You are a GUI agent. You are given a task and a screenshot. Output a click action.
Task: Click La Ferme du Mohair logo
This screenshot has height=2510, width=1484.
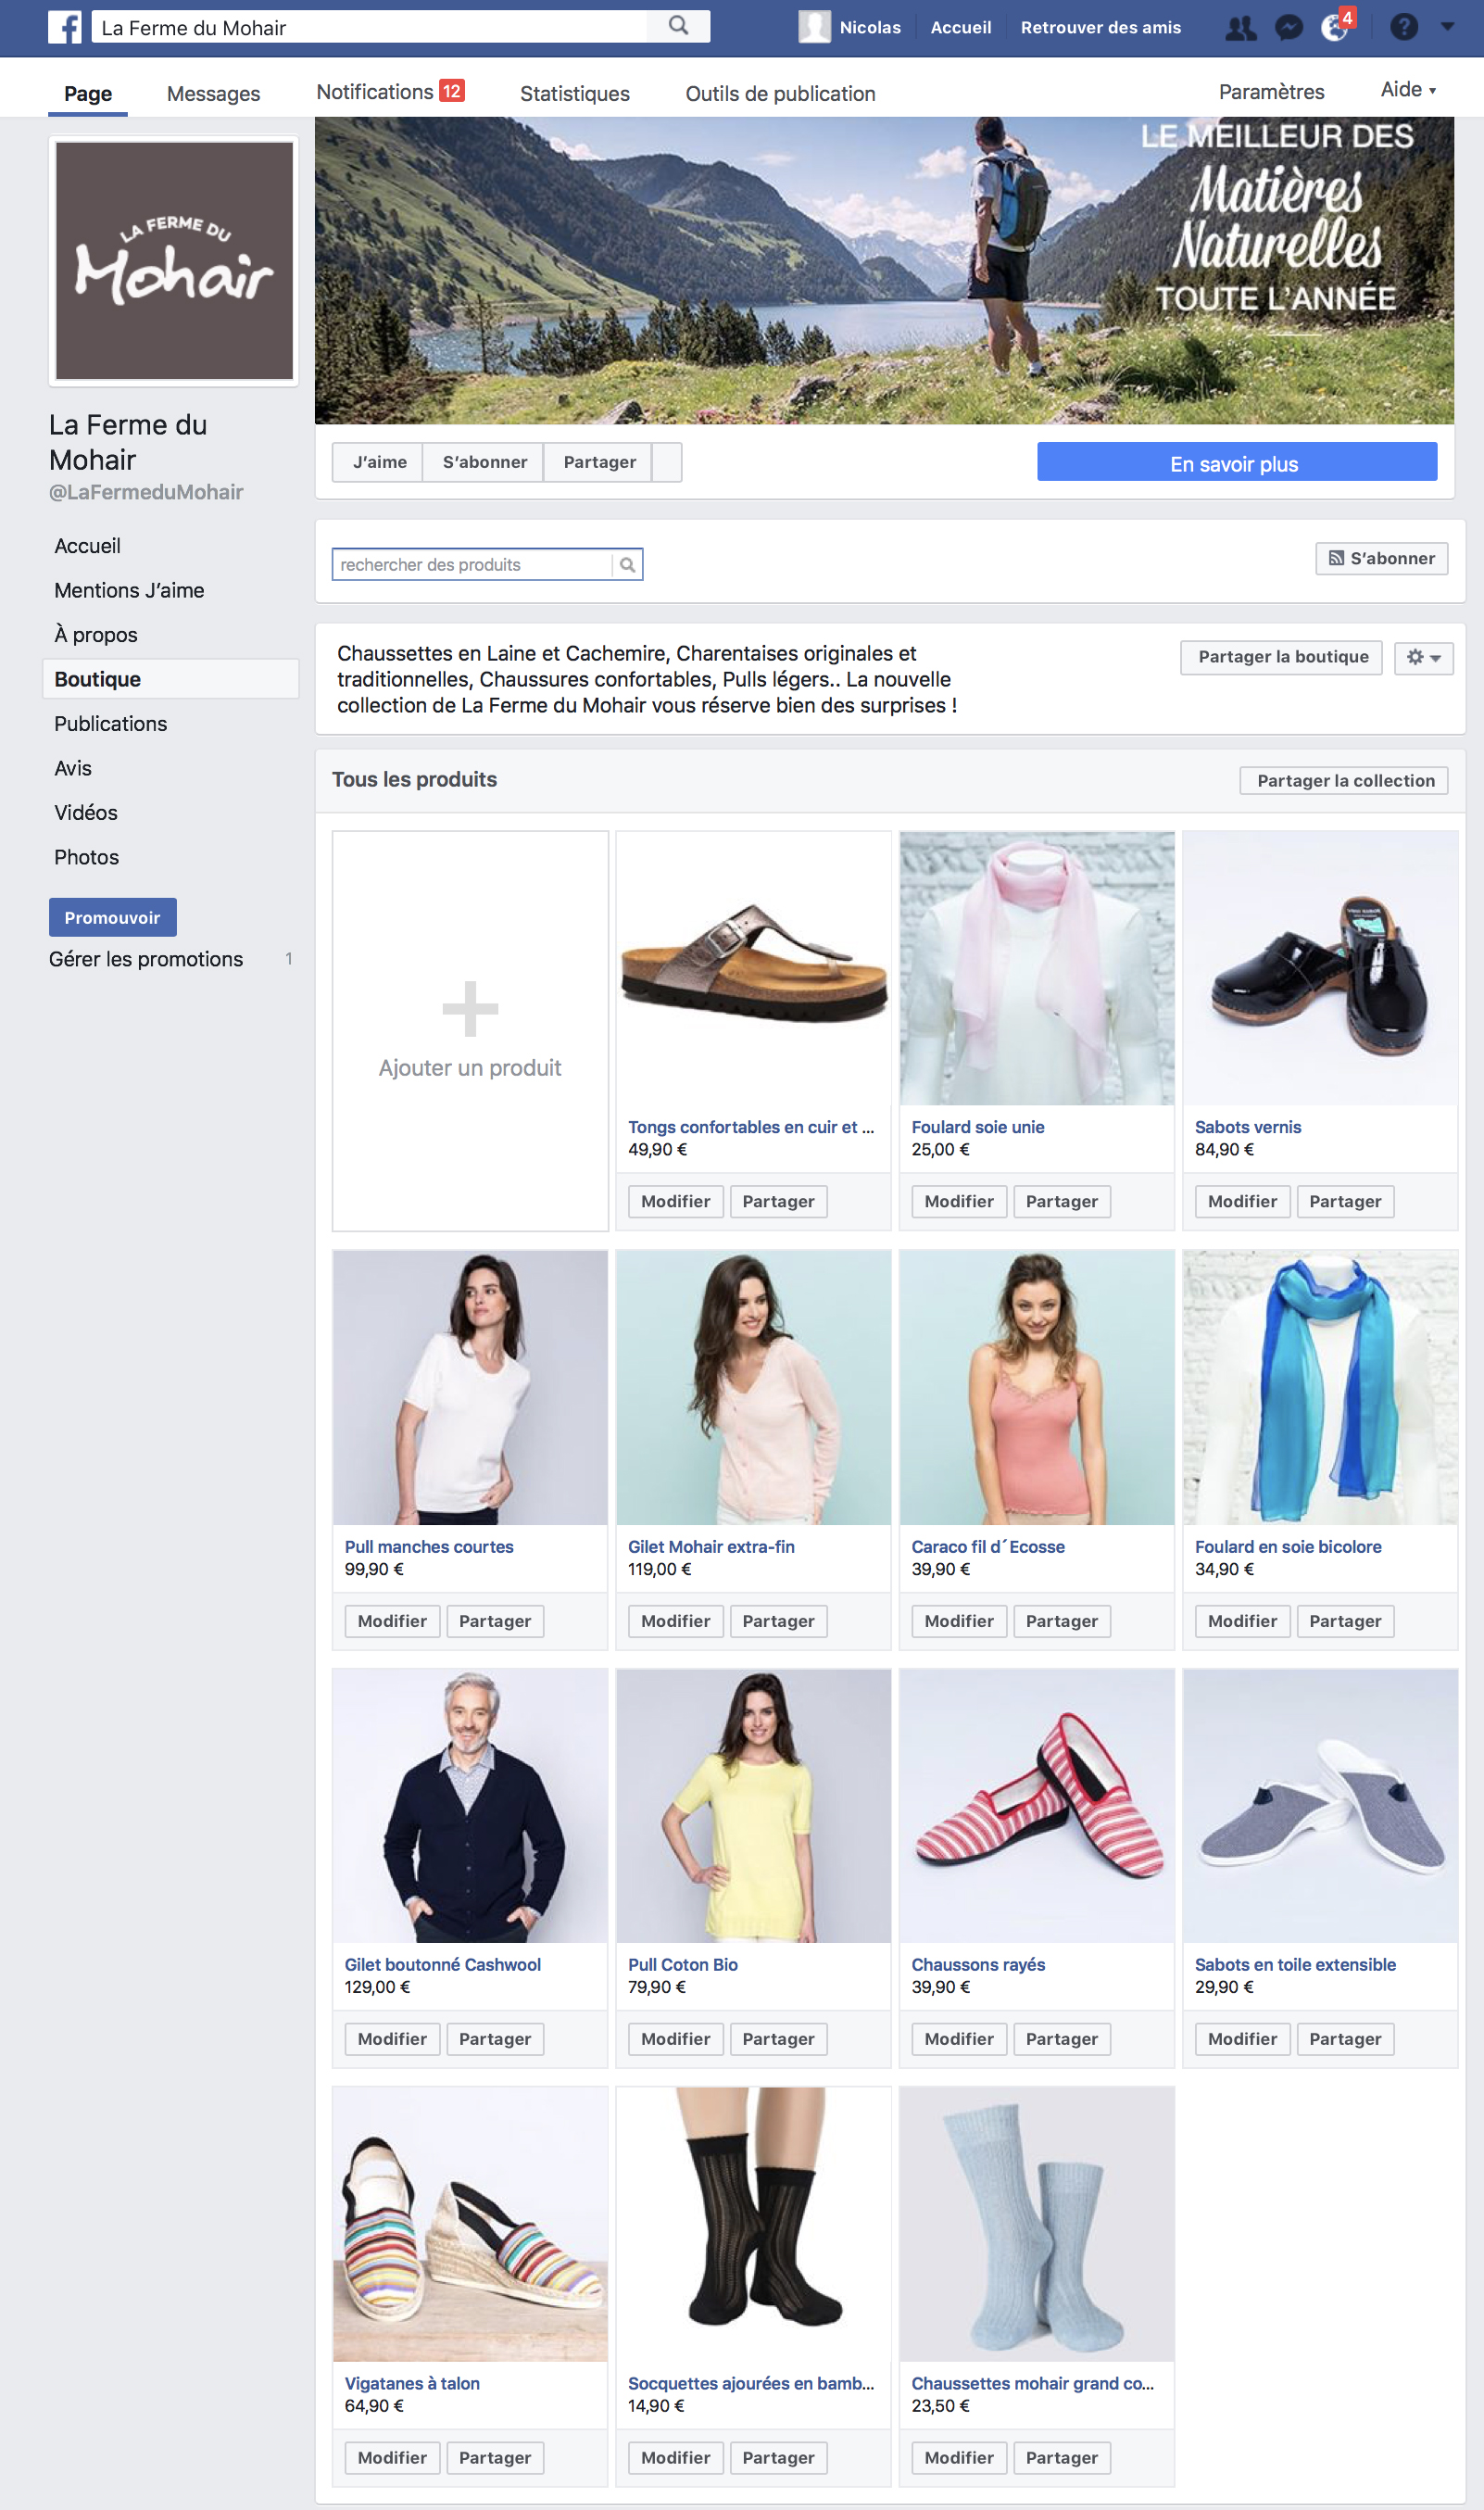(174, 261)
